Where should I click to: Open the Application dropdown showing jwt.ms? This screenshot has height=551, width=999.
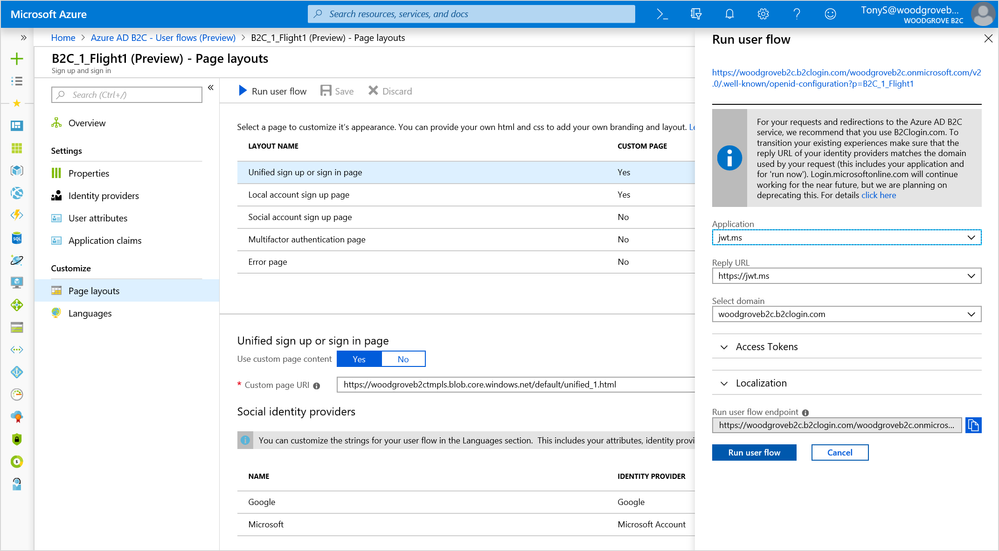[x=846, y=238]
